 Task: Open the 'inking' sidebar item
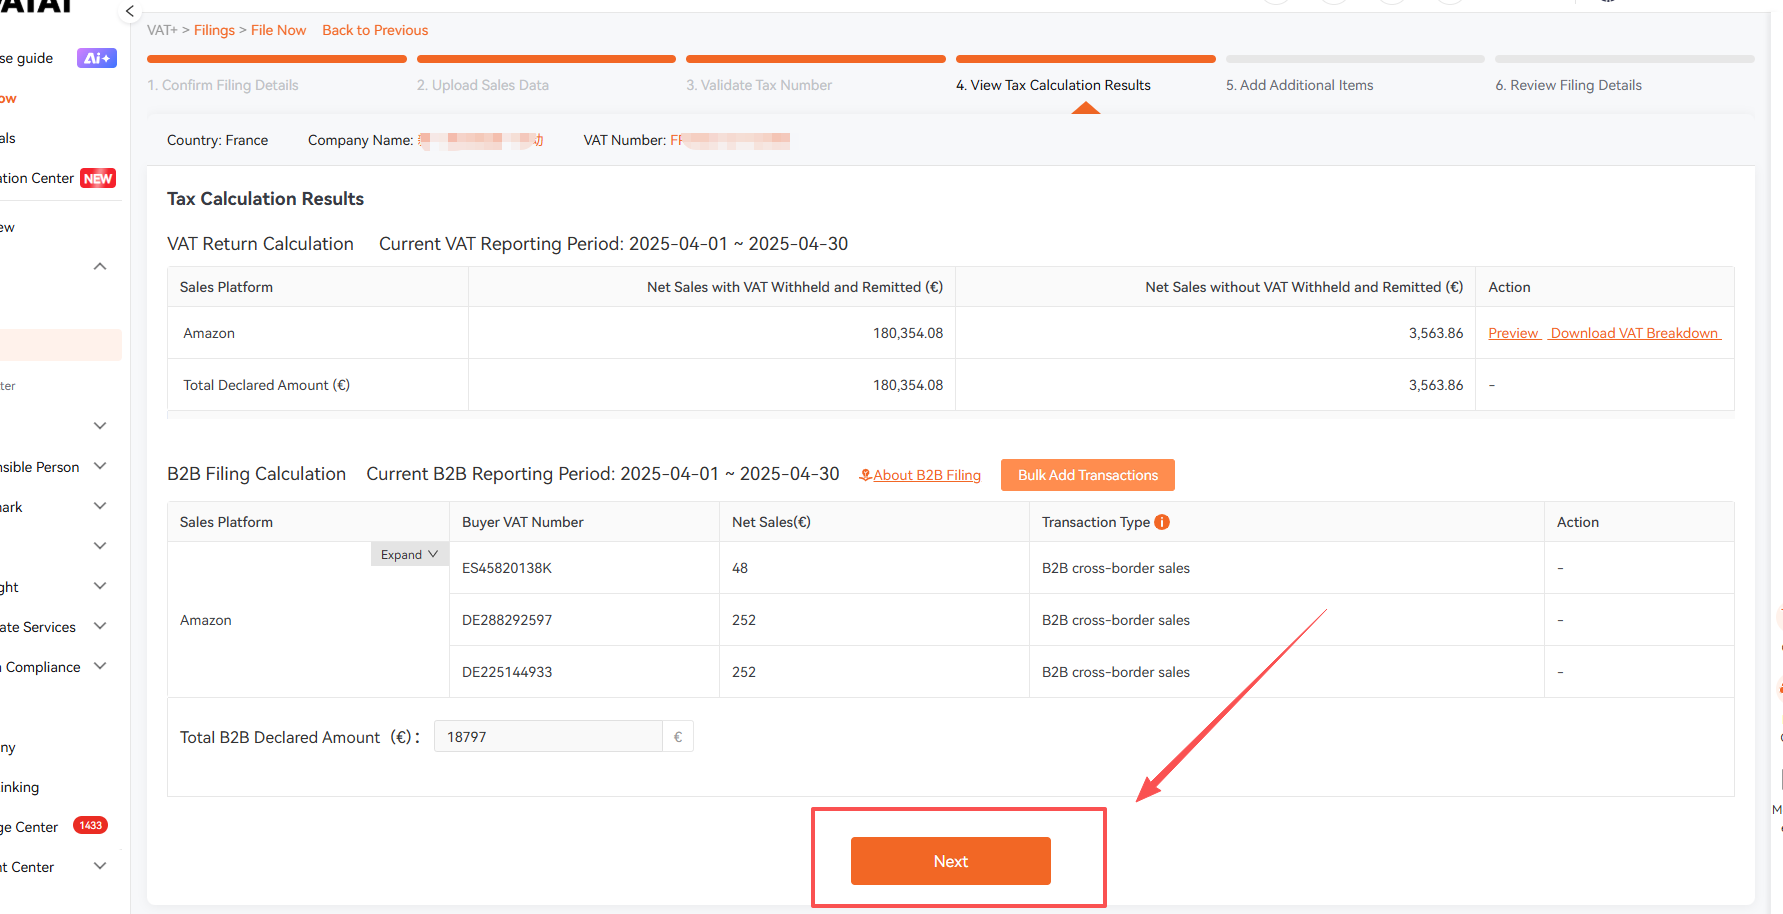coord(20,787)
